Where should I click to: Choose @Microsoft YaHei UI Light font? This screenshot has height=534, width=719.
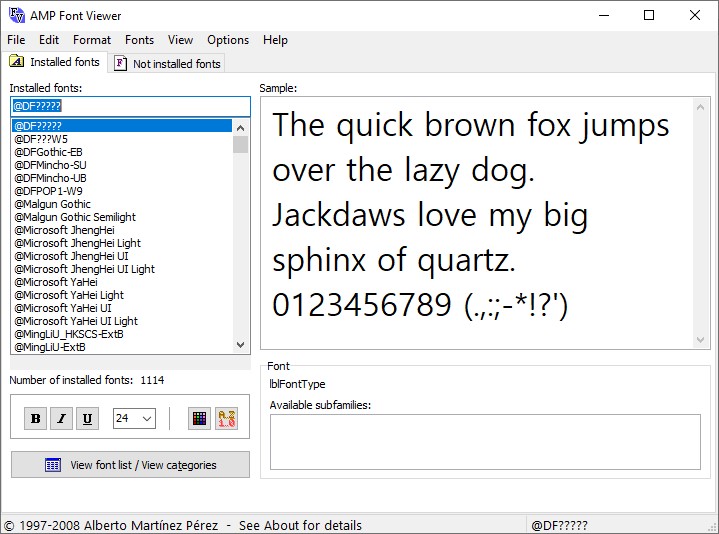(76, 321)
